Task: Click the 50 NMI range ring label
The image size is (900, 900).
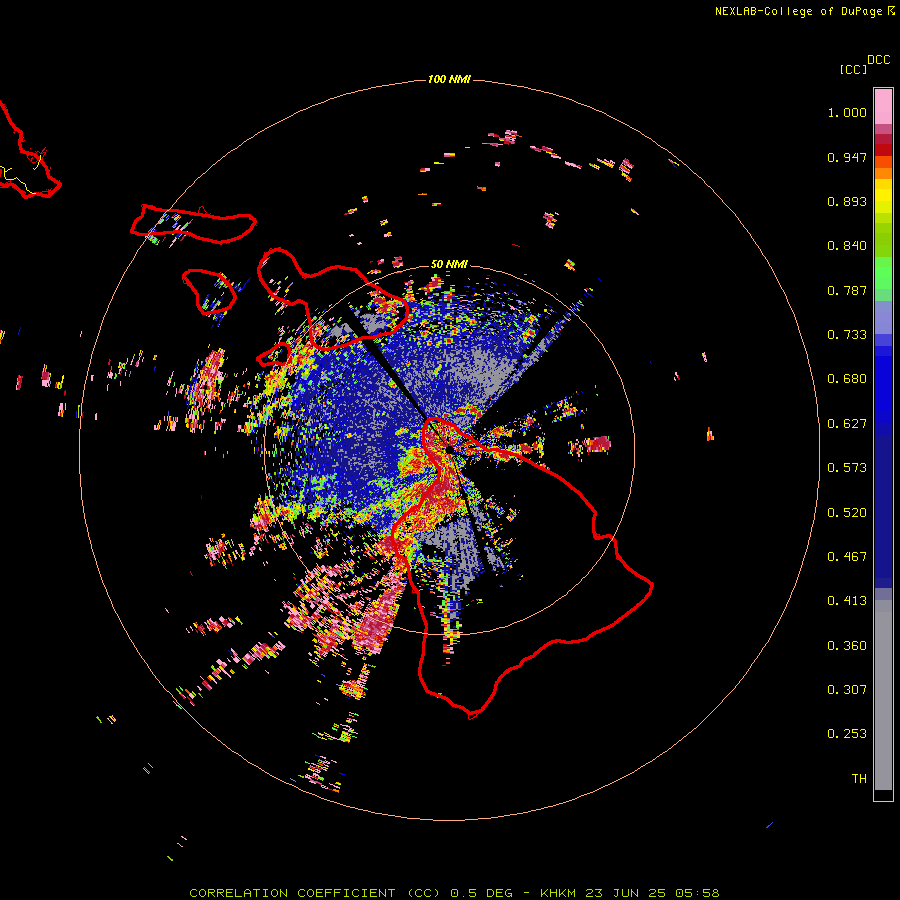Action: coord(449,264)
